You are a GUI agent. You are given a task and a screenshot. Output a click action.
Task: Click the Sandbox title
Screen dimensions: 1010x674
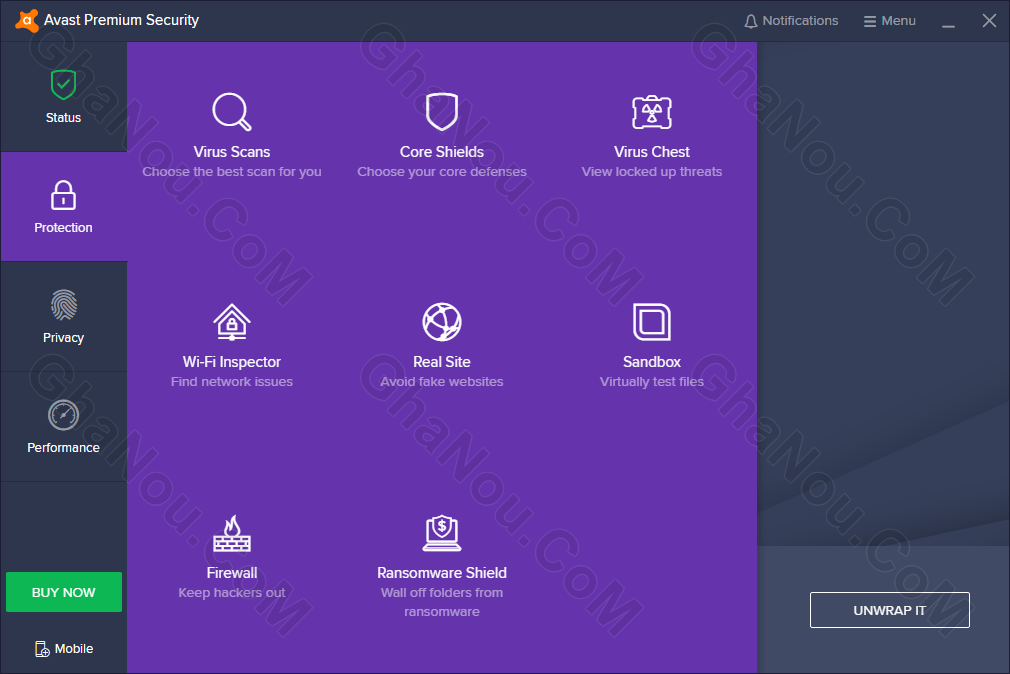point(652,362)
